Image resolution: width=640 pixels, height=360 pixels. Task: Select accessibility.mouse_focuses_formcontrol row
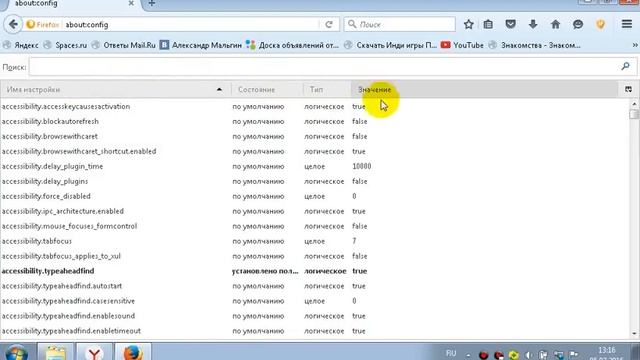(314, 226)
